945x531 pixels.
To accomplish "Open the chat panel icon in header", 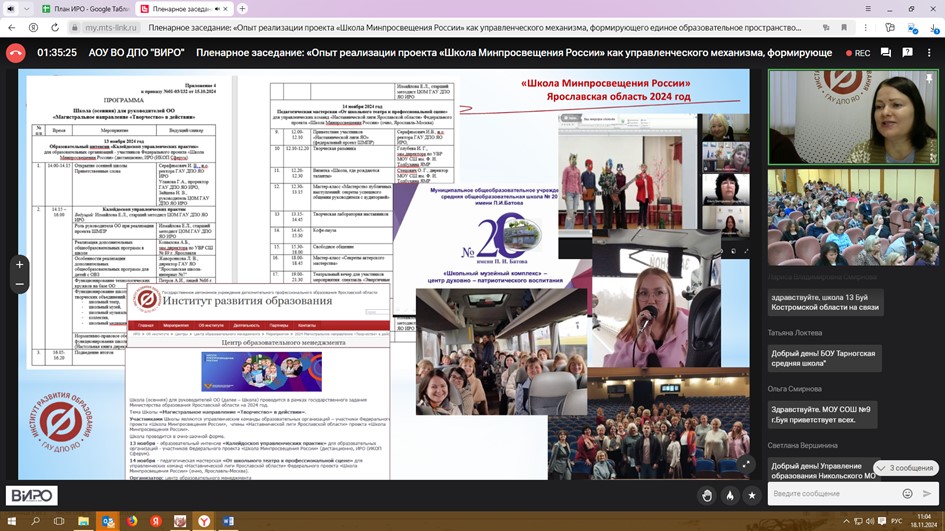I will click(886, 53).
